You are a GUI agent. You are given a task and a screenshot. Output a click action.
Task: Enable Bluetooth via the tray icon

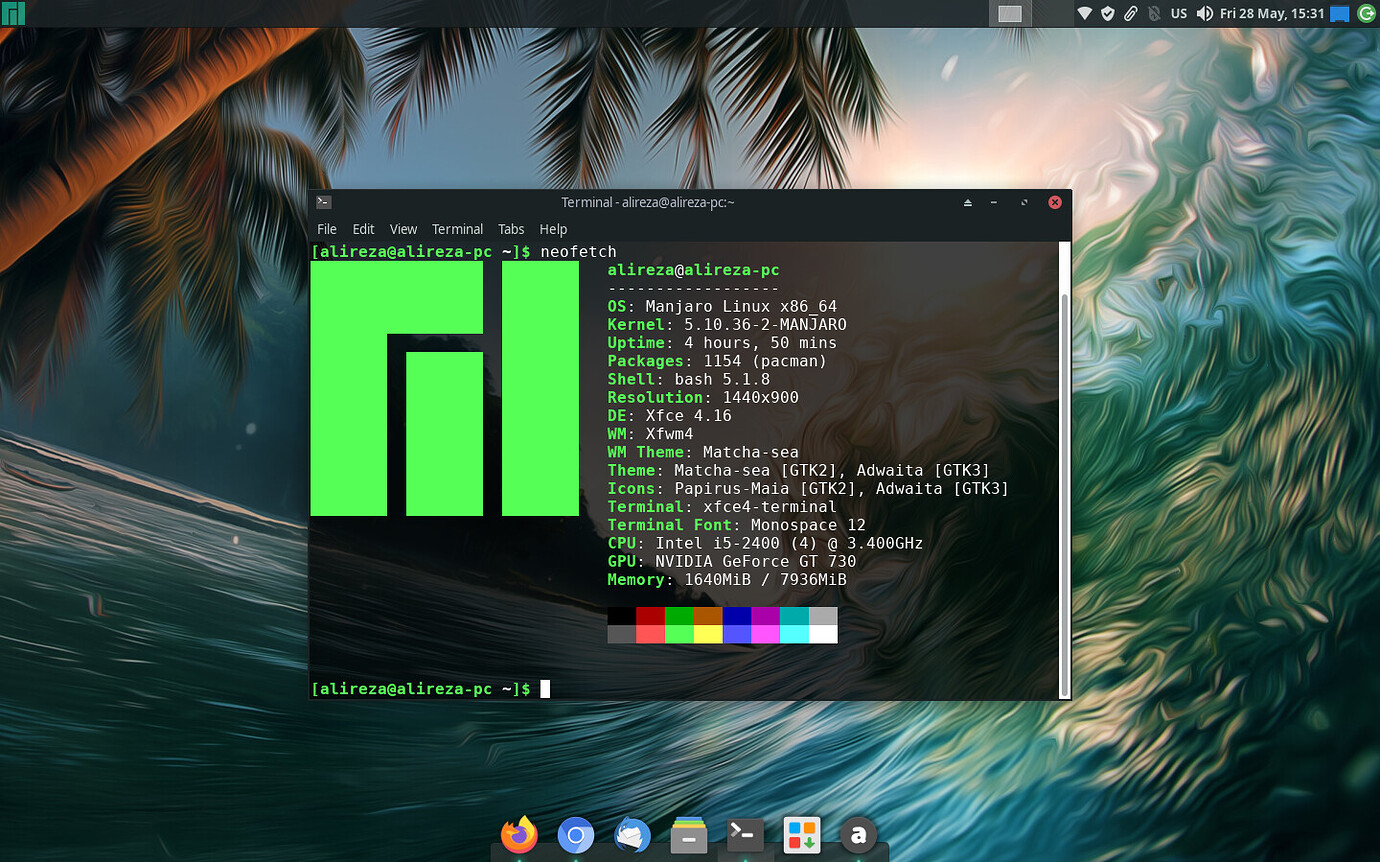1155,13
